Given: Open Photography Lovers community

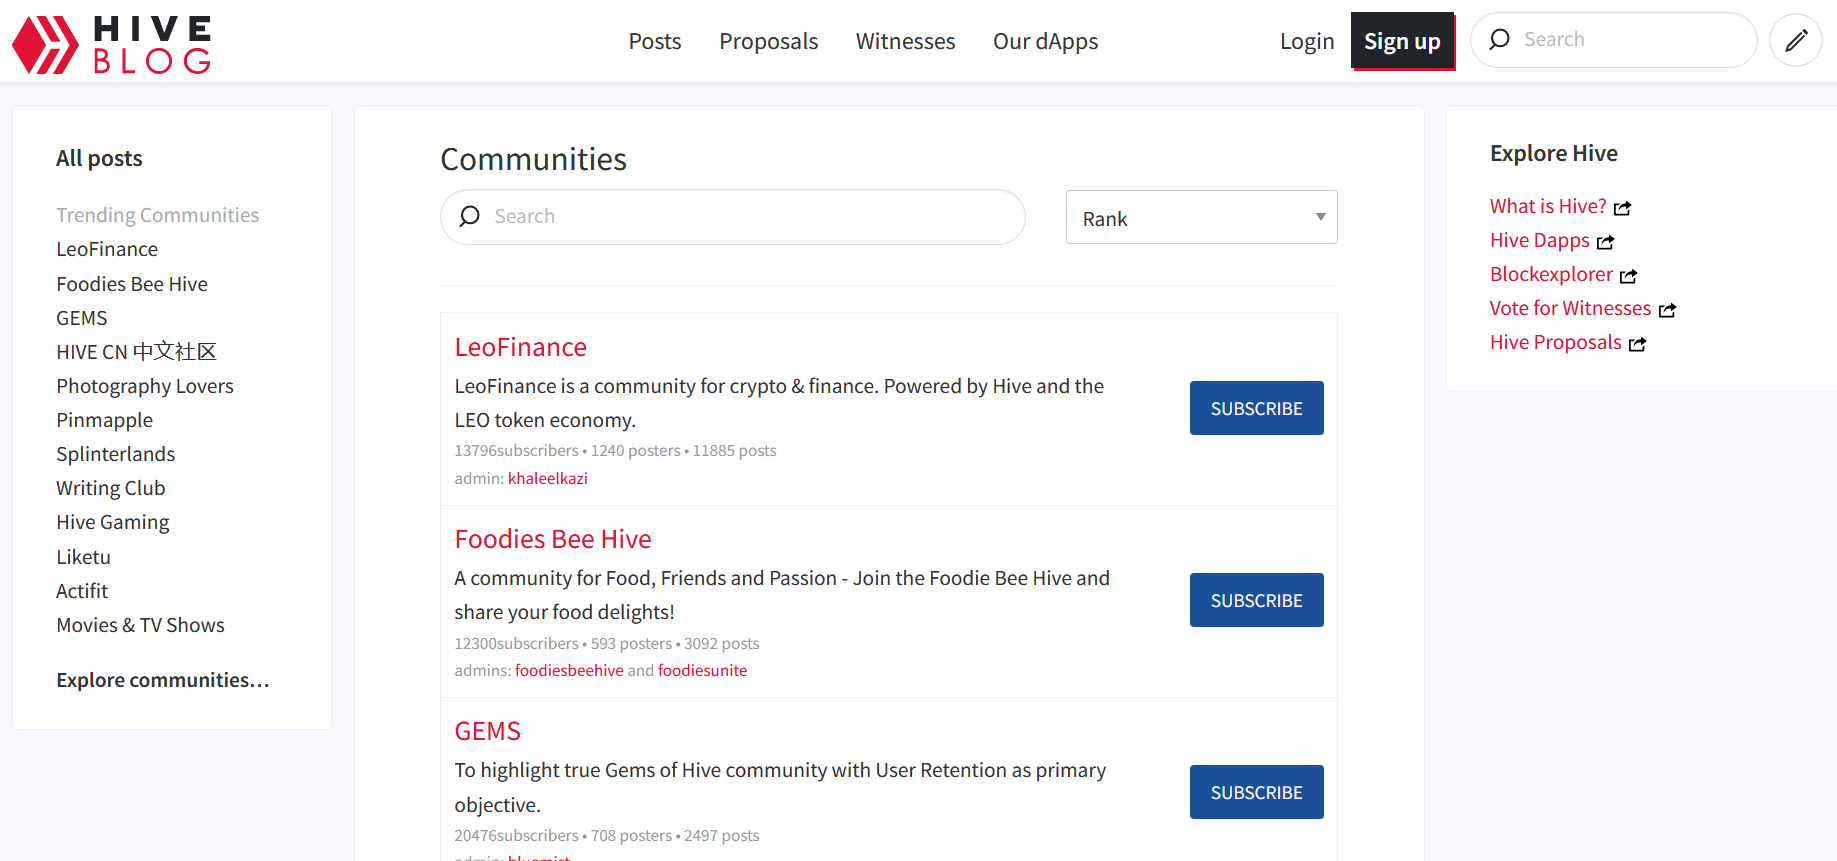Looking at the screenshot, I should click(x=145, y=386).
